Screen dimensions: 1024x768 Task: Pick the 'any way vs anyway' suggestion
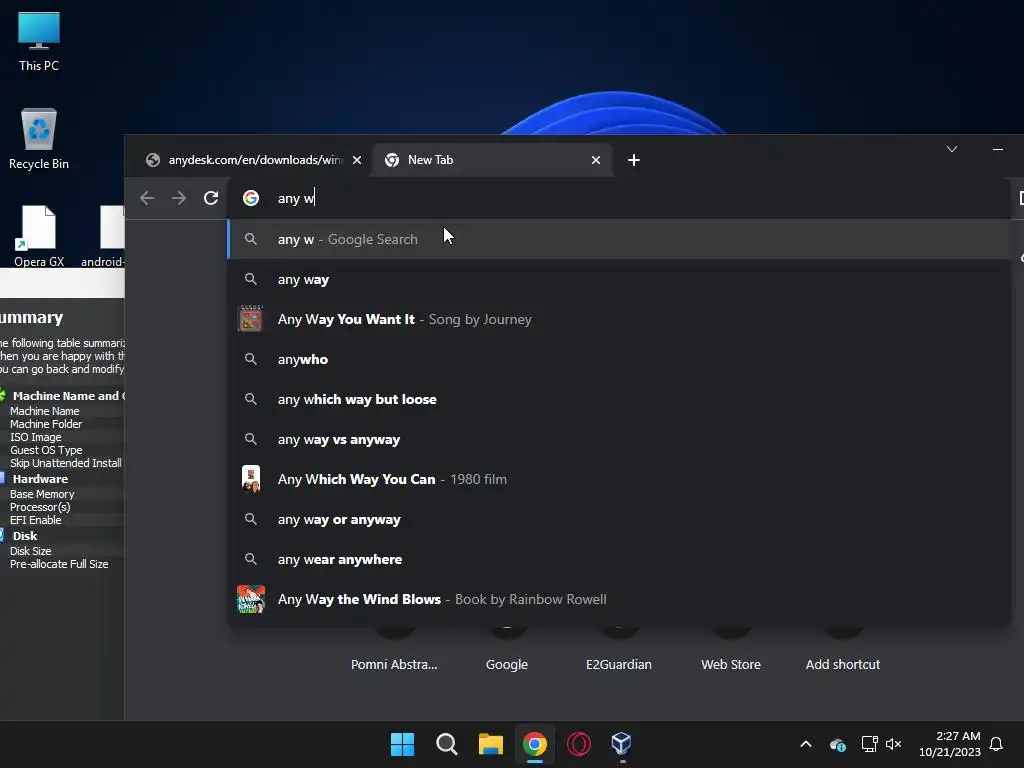(619, 440)
